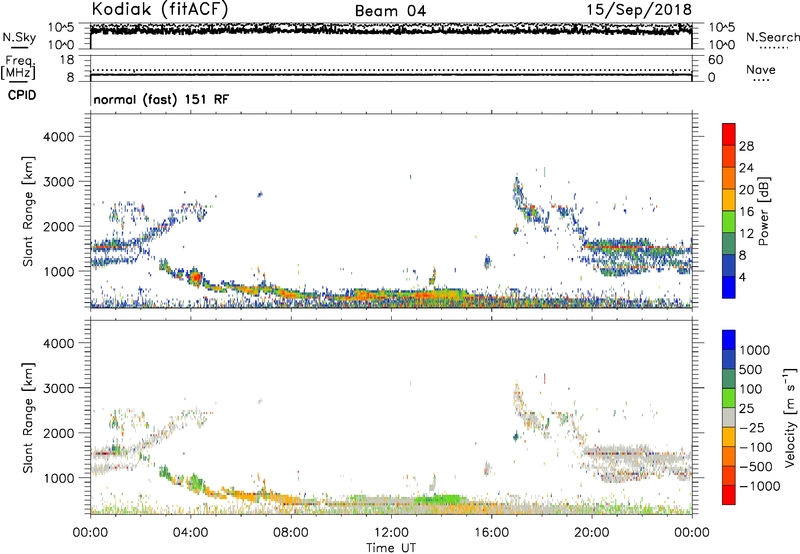
Task: Click the red bottom of Velocity color bar
Action: coord(729,495)
